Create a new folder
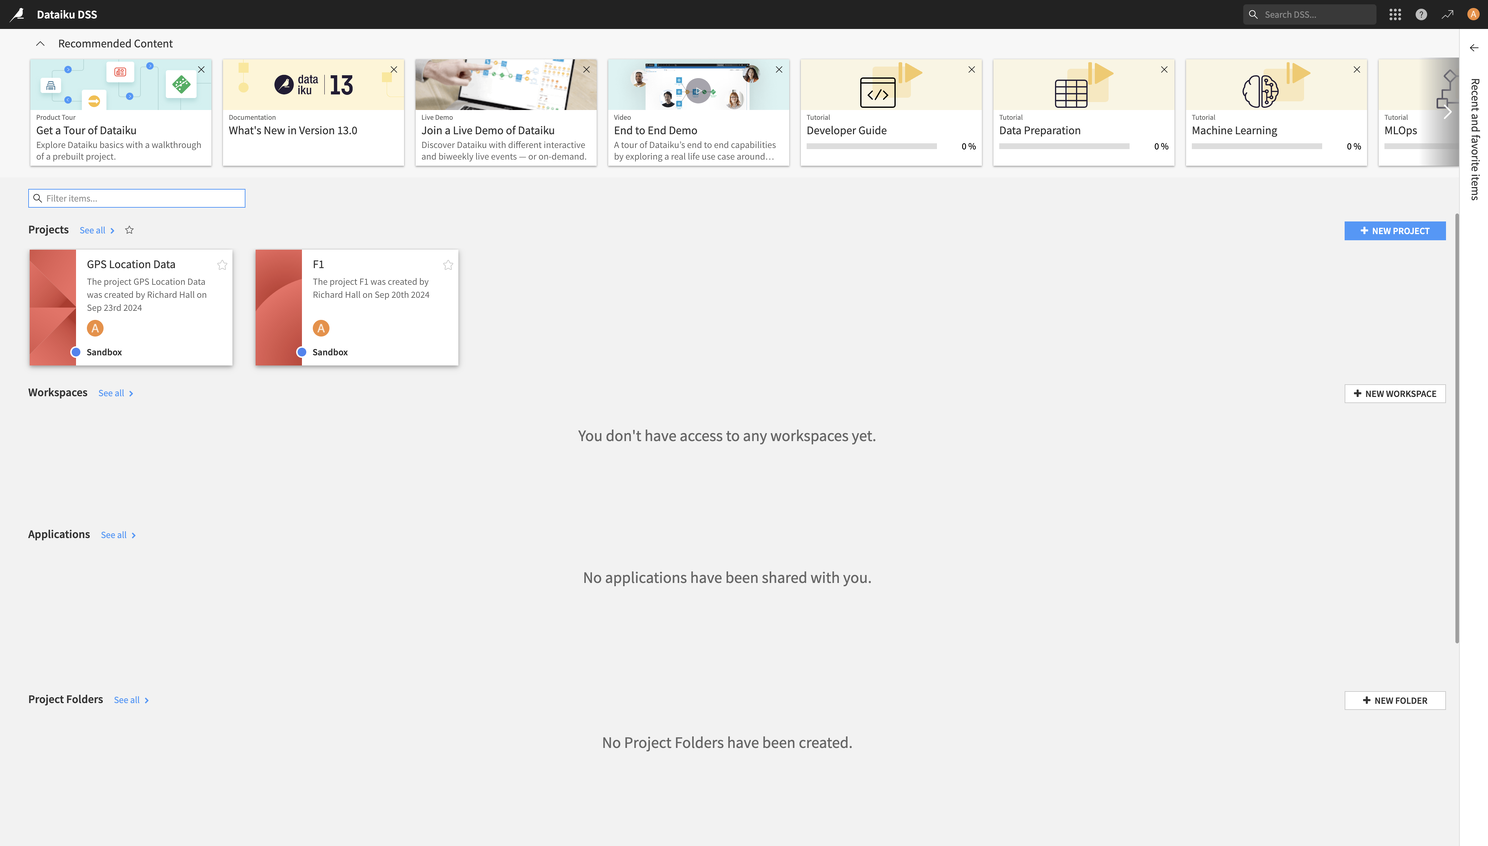The image size is (1488, 846). point(1395,701)
